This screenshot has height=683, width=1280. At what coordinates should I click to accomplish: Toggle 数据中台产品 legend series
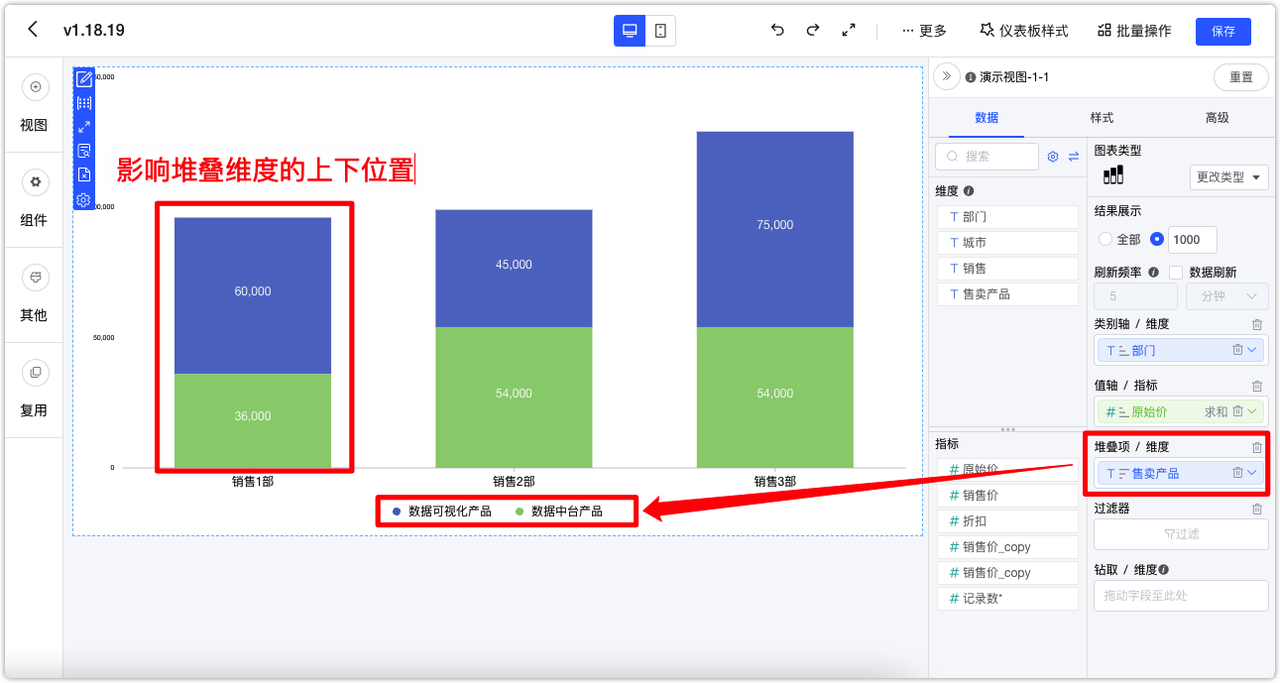(x=558, y=511)
